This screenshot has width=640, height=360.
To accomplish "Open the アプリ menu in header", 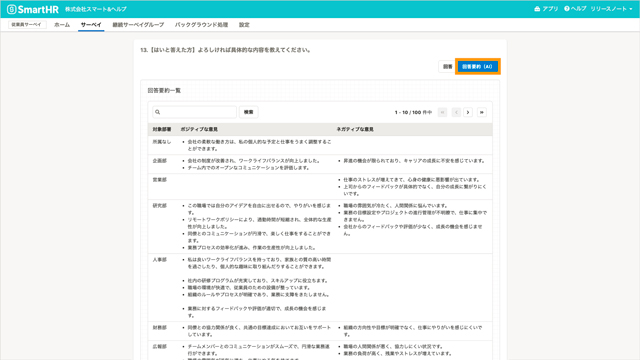I will click(x=546, y=9).
